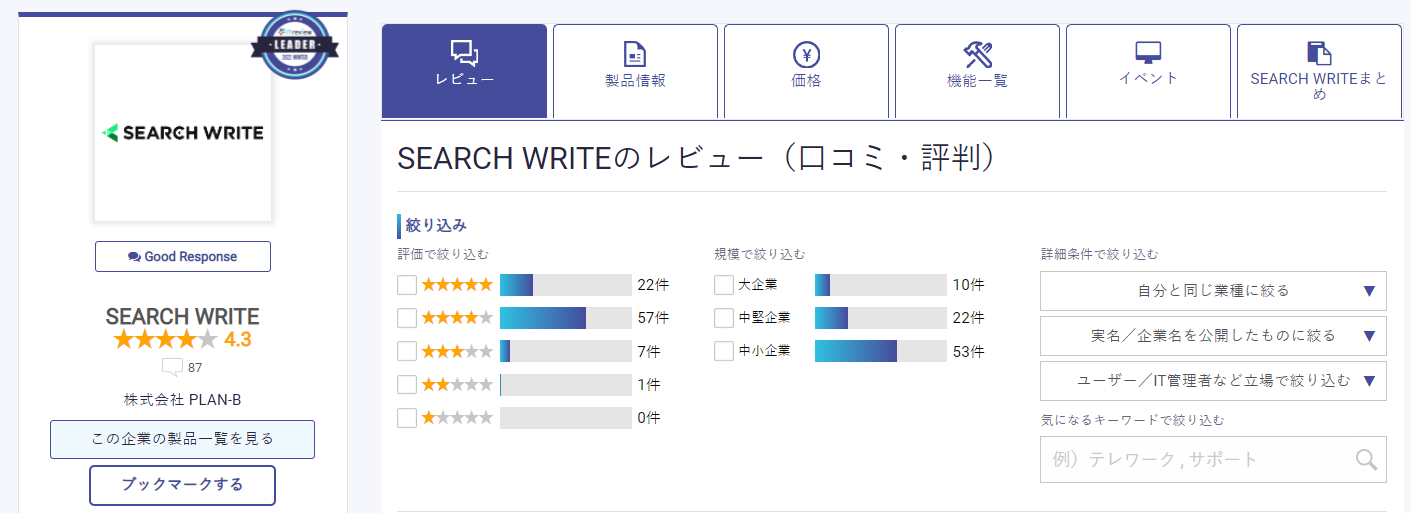Image resolution: width=1411 pixels, height=513 pixels.
Task: Click the product information document icon
Action: pos(635,53)
